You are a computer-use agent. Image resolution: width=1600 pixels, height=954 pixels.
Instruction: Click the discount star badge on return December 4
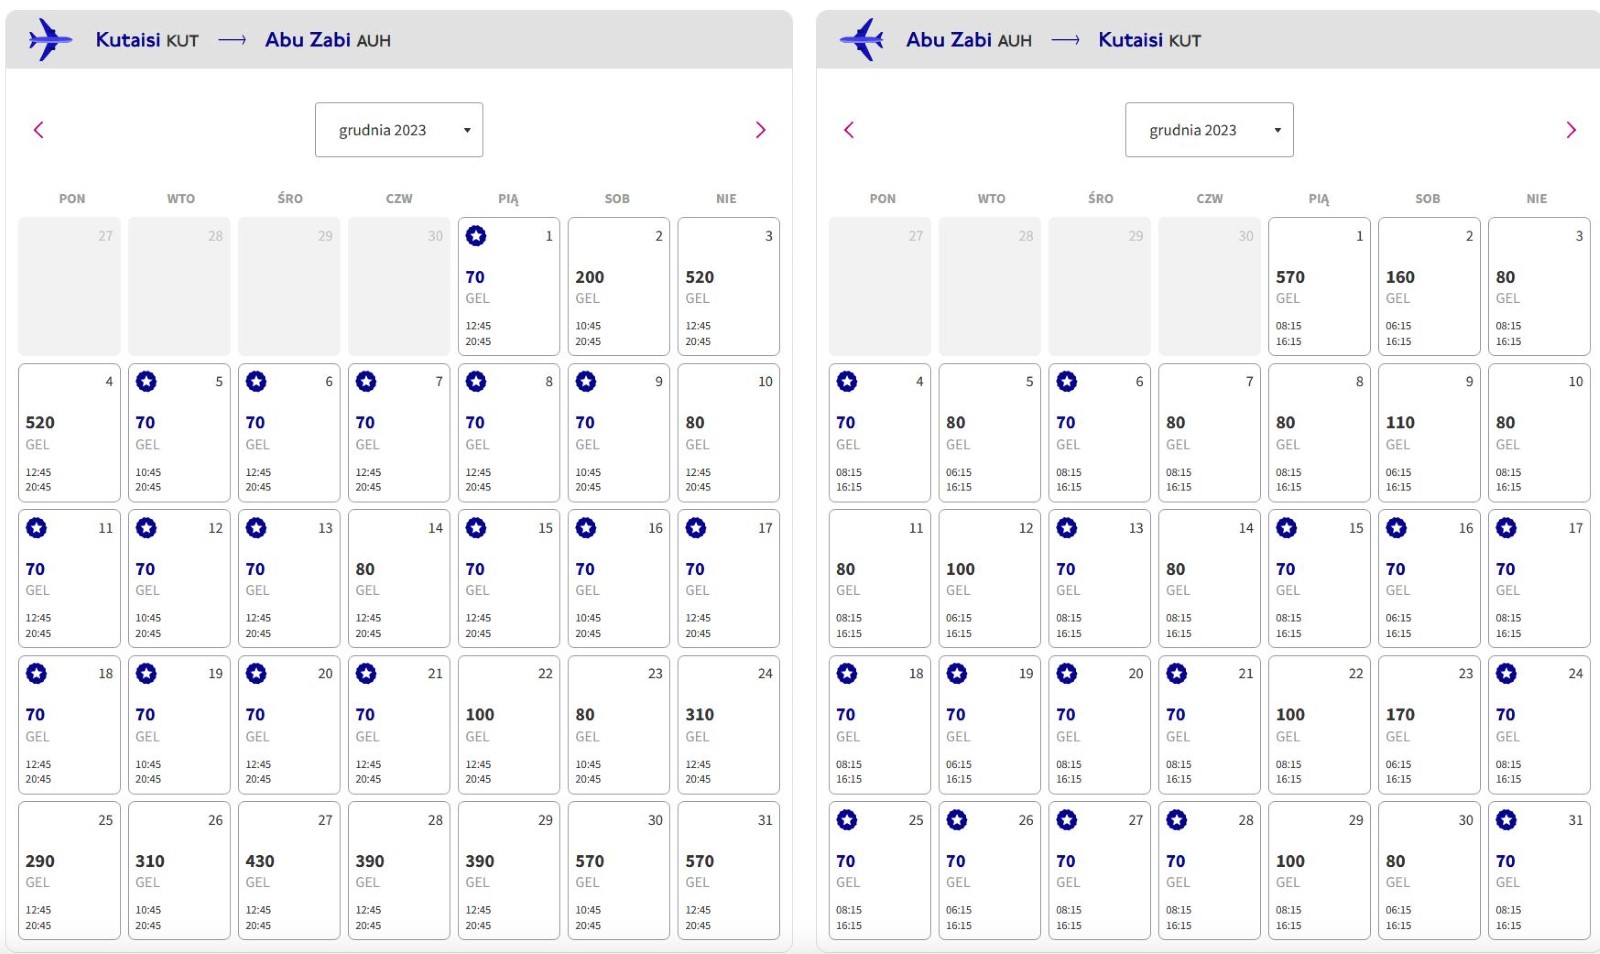847,381
